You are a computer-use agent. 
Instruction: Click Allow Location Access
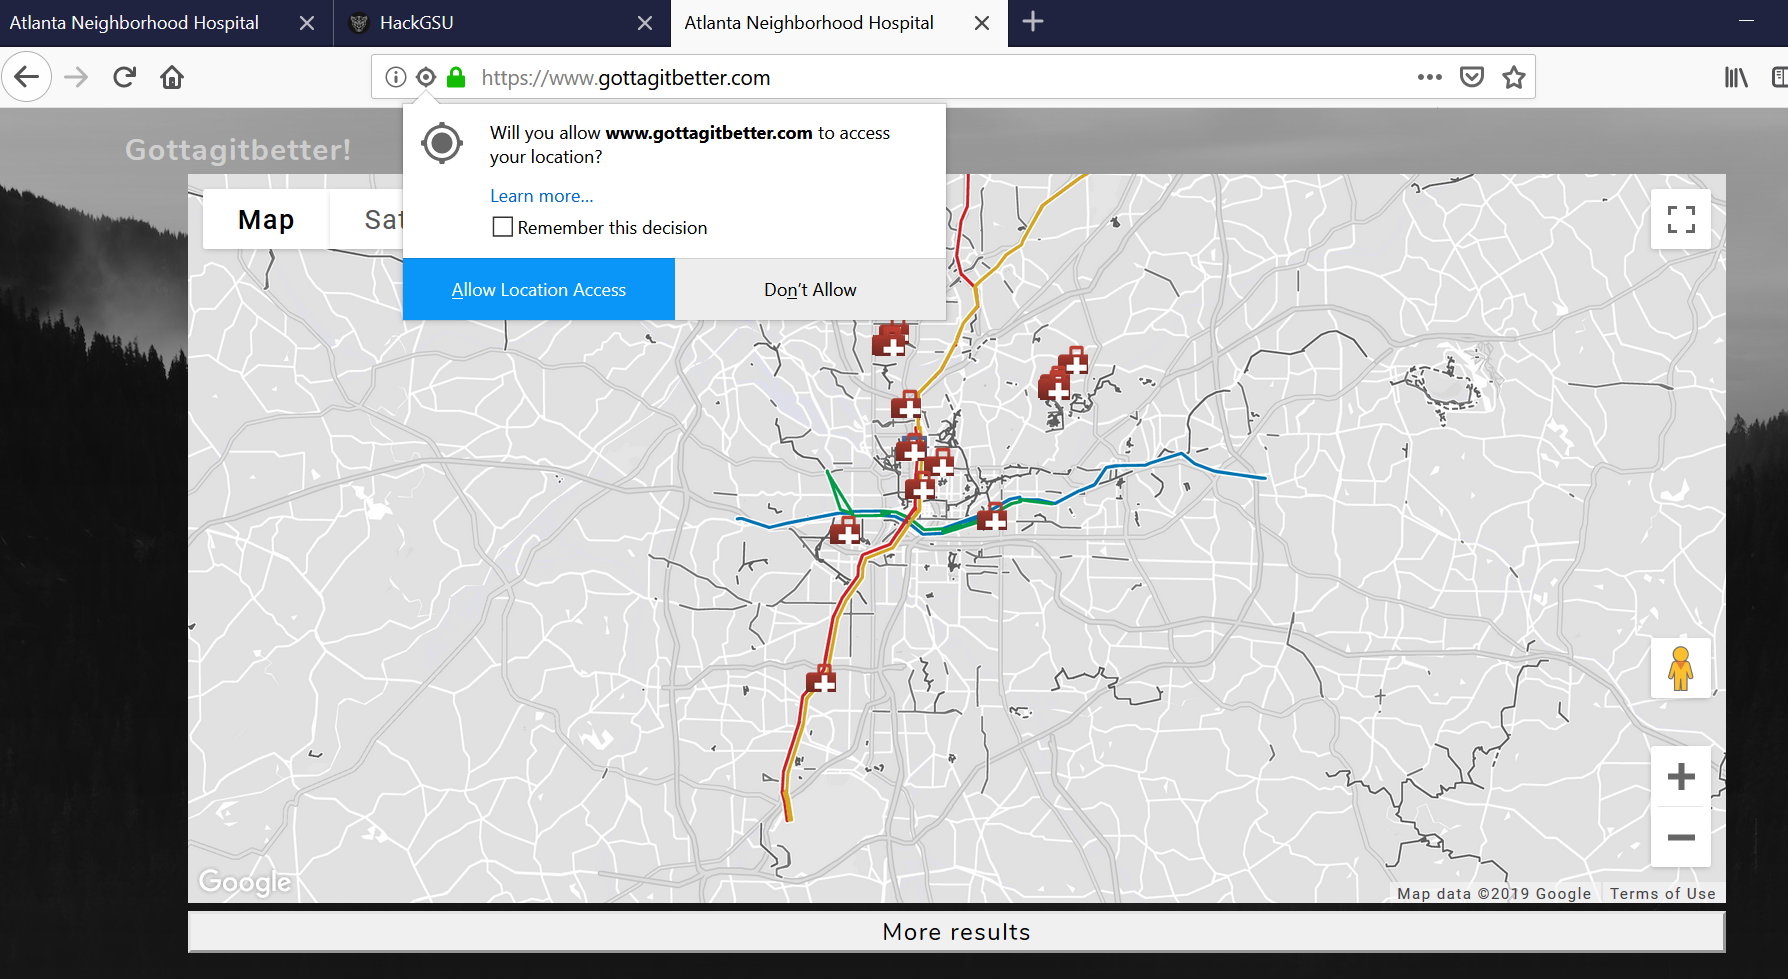(x=539, y=290)
